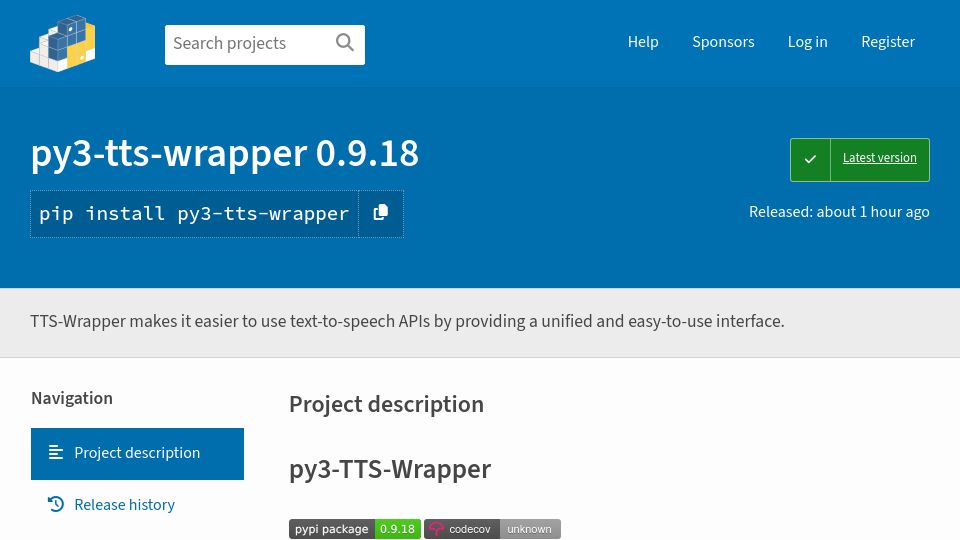Viewport: 960px width, 540px height.
Task: Click the green checkmark icon
Action: (x=810, y=159)
